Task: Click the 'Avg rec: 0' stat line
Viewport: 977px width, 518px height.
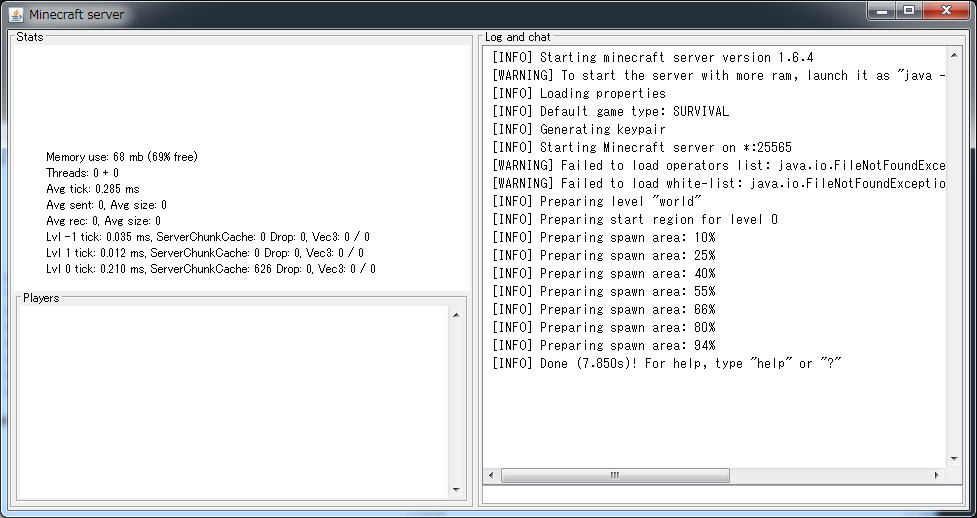Action: [103, 221]
